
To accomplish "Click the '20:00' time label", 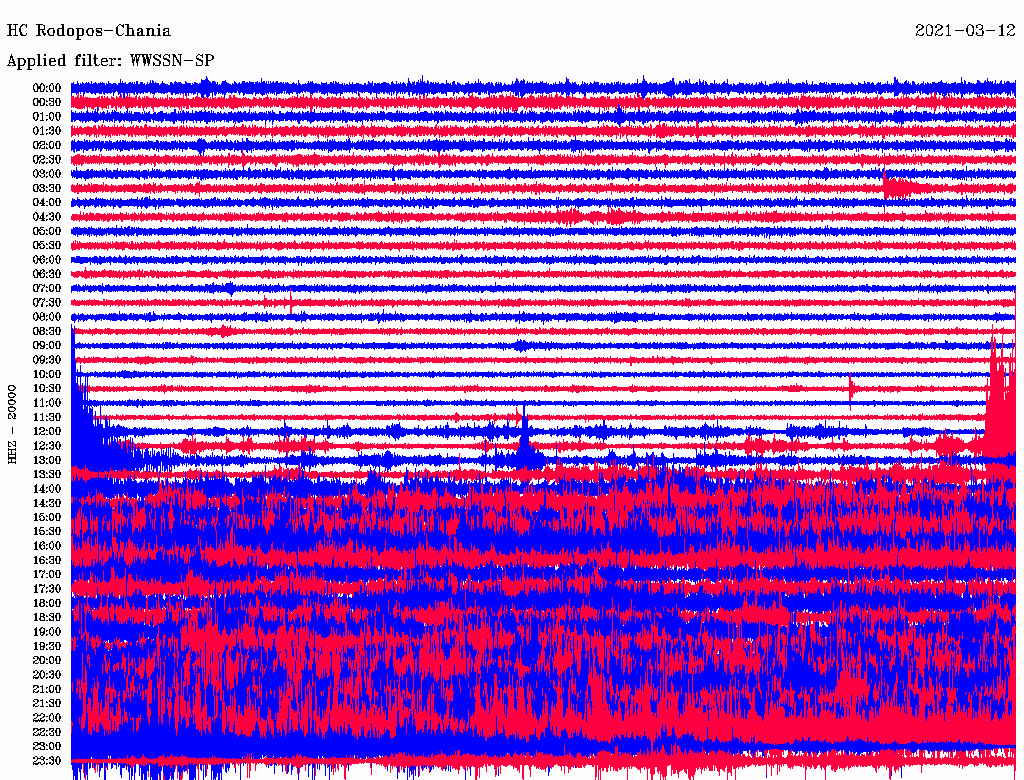I will pyautogui.click(x=47, y=660).
